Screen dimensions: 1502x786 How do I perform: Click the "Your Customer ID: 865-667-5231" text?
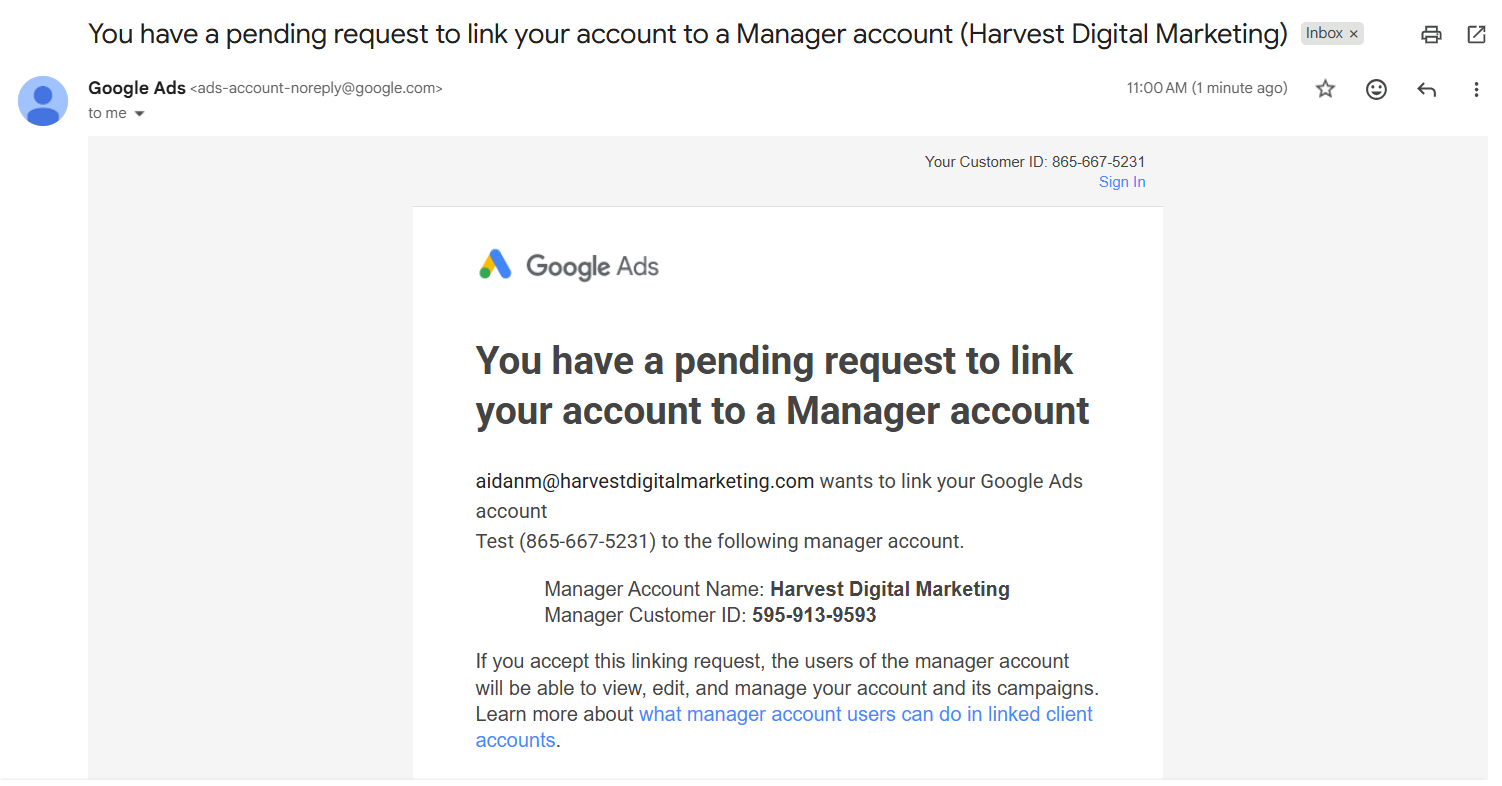point(1035,161)
